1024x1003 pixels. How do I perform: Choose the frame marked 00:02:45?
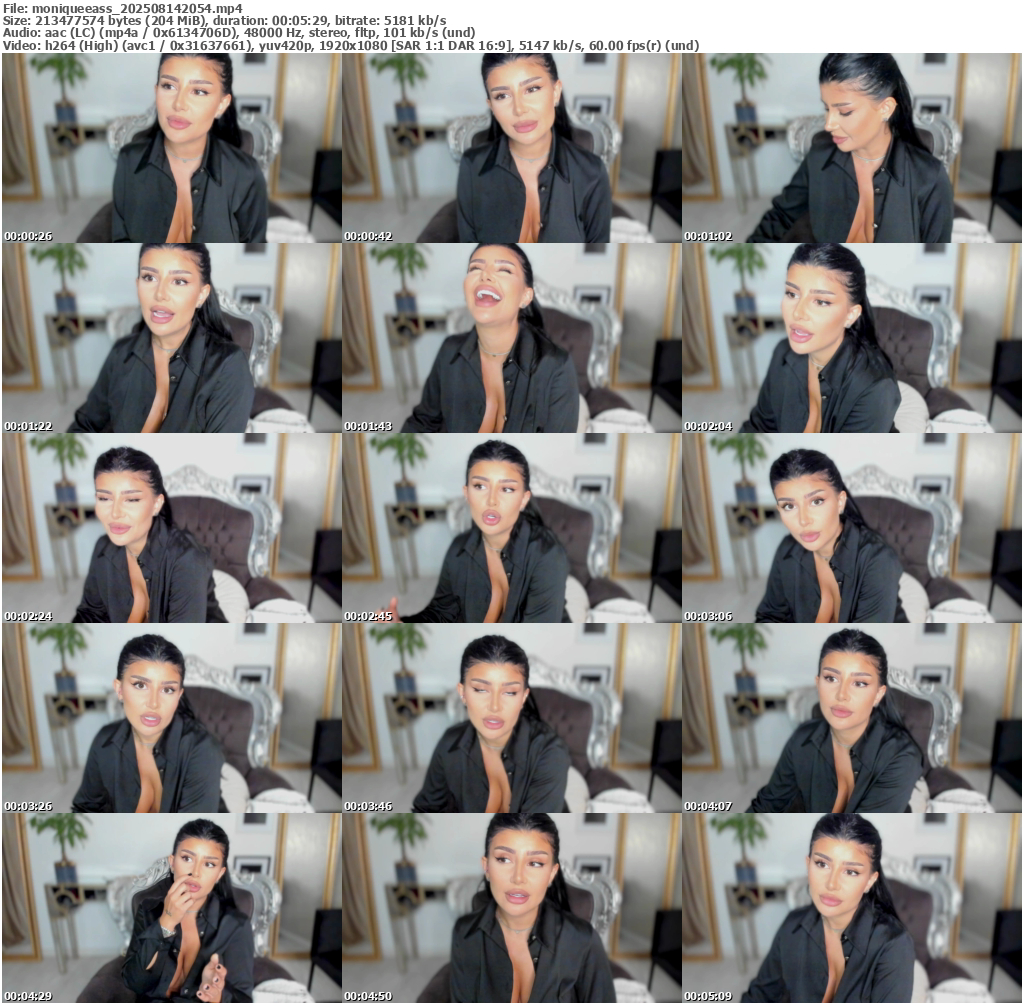coord(511,528)
